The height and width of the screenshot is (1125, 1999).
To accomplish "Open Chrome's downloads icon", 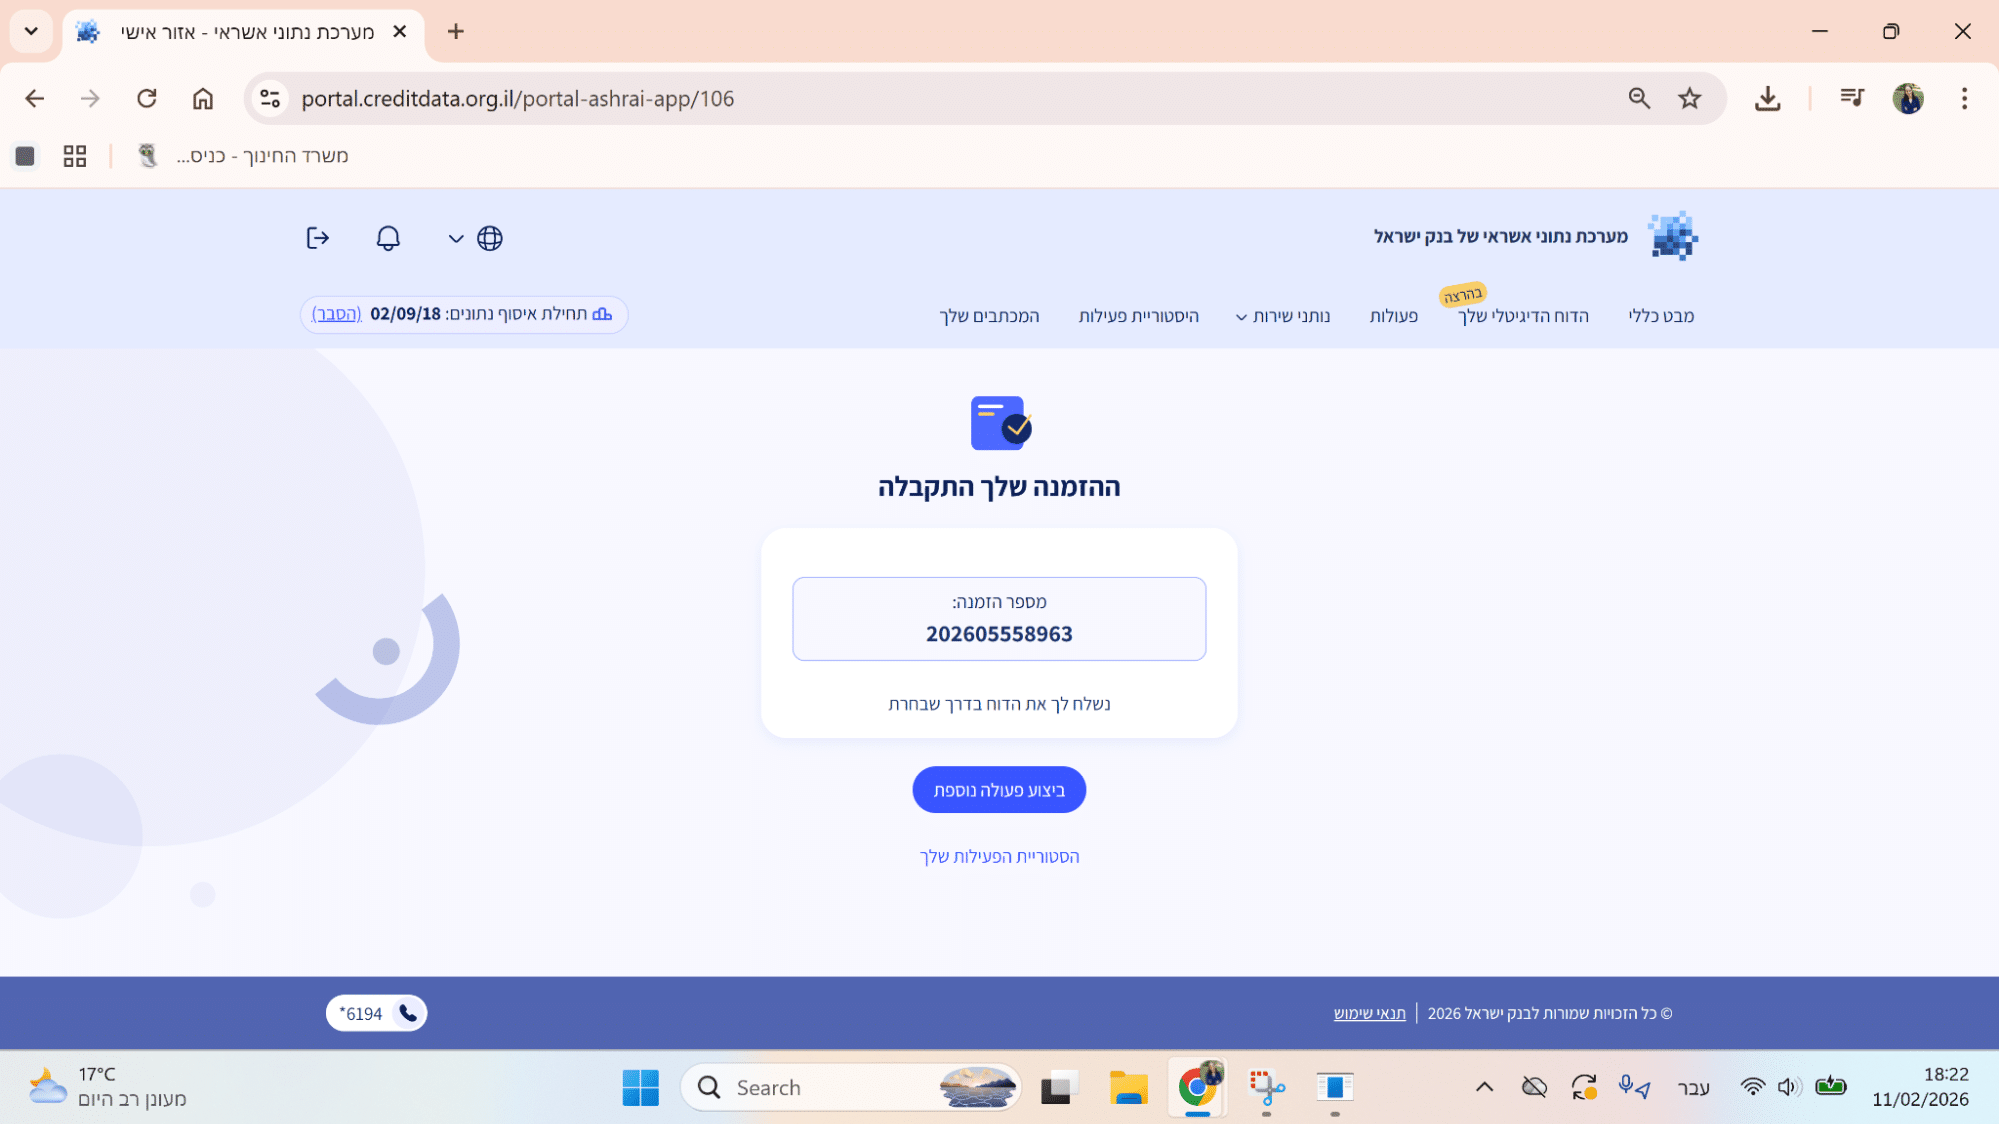I will click(x=1767, y=98).
